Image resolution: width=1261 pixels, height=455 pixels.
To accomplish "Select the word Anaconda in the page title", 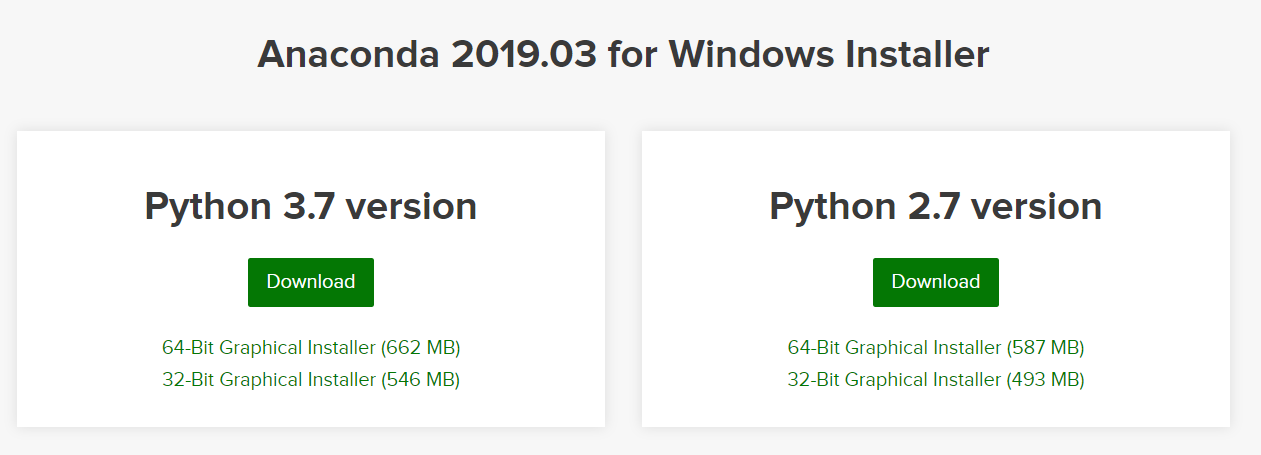I will (348, 54).
